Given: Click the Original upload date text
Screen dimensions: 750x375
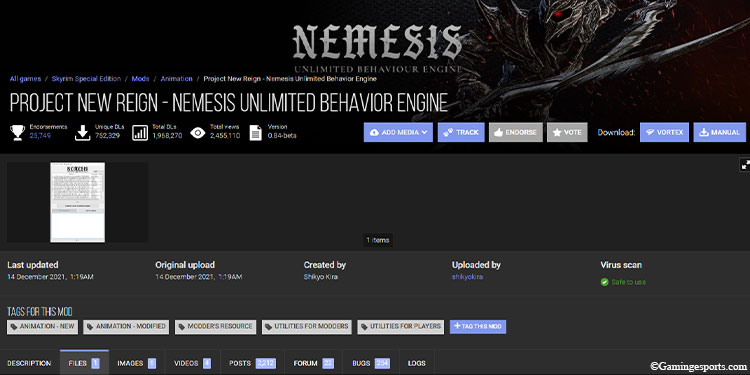Looking at the screenshot, I should coord(199,277).
